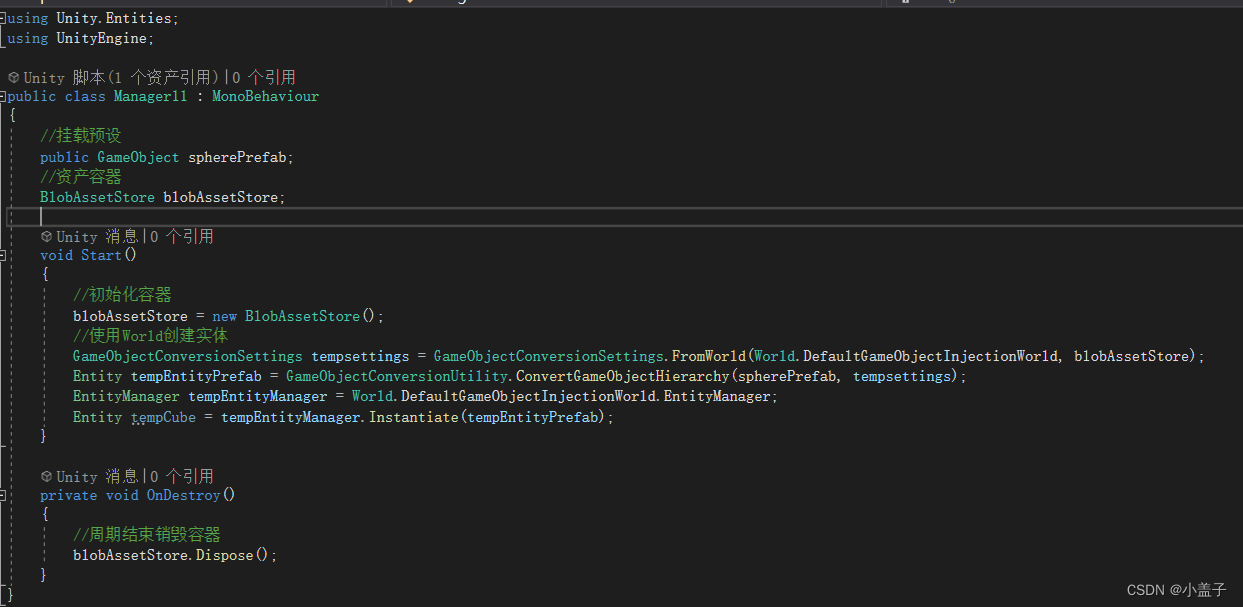Click the MonoBehaviour base class name

click(265, 96)
